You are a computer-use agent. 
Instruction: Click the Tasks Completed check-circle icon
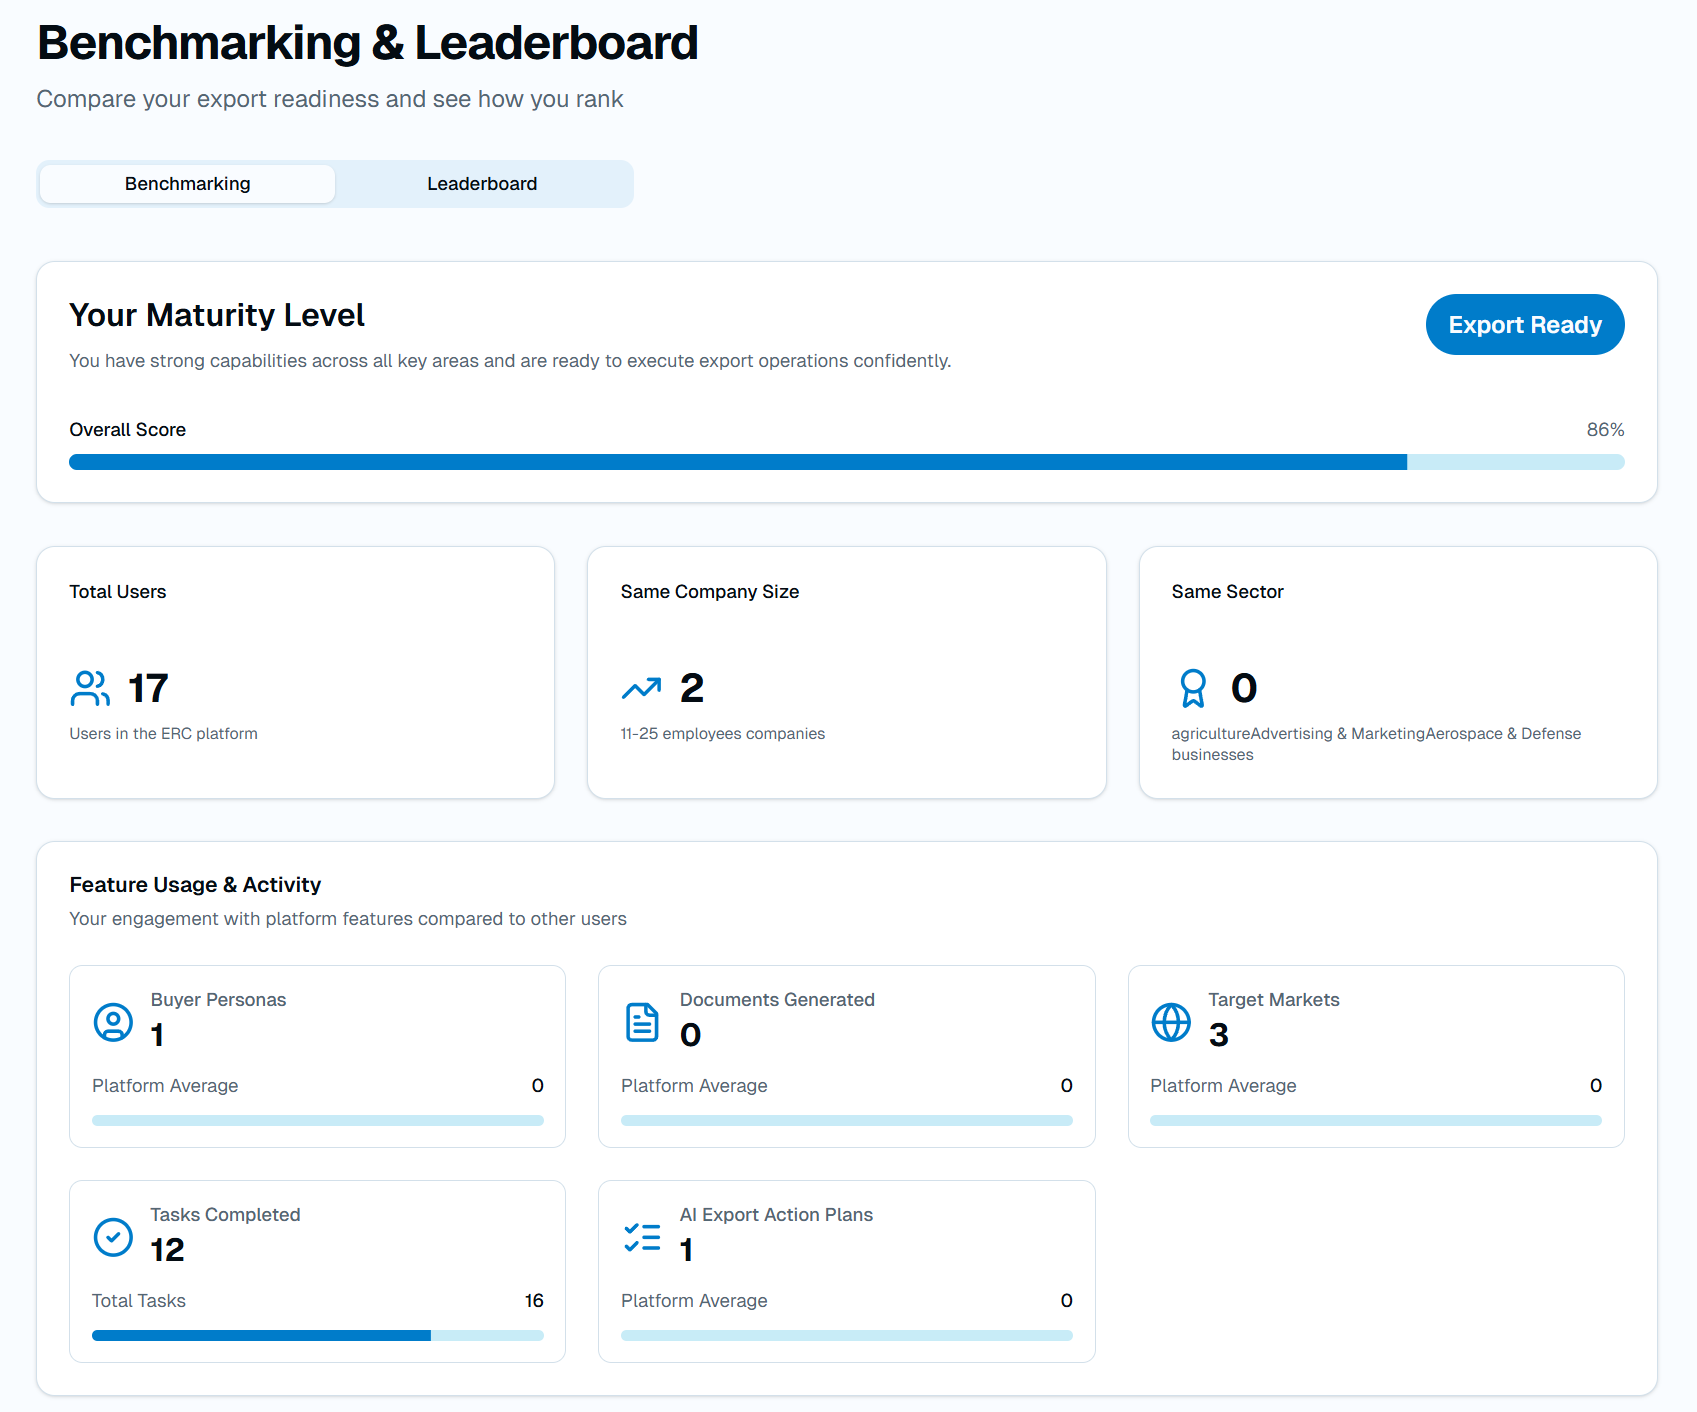coord(113,1237)
